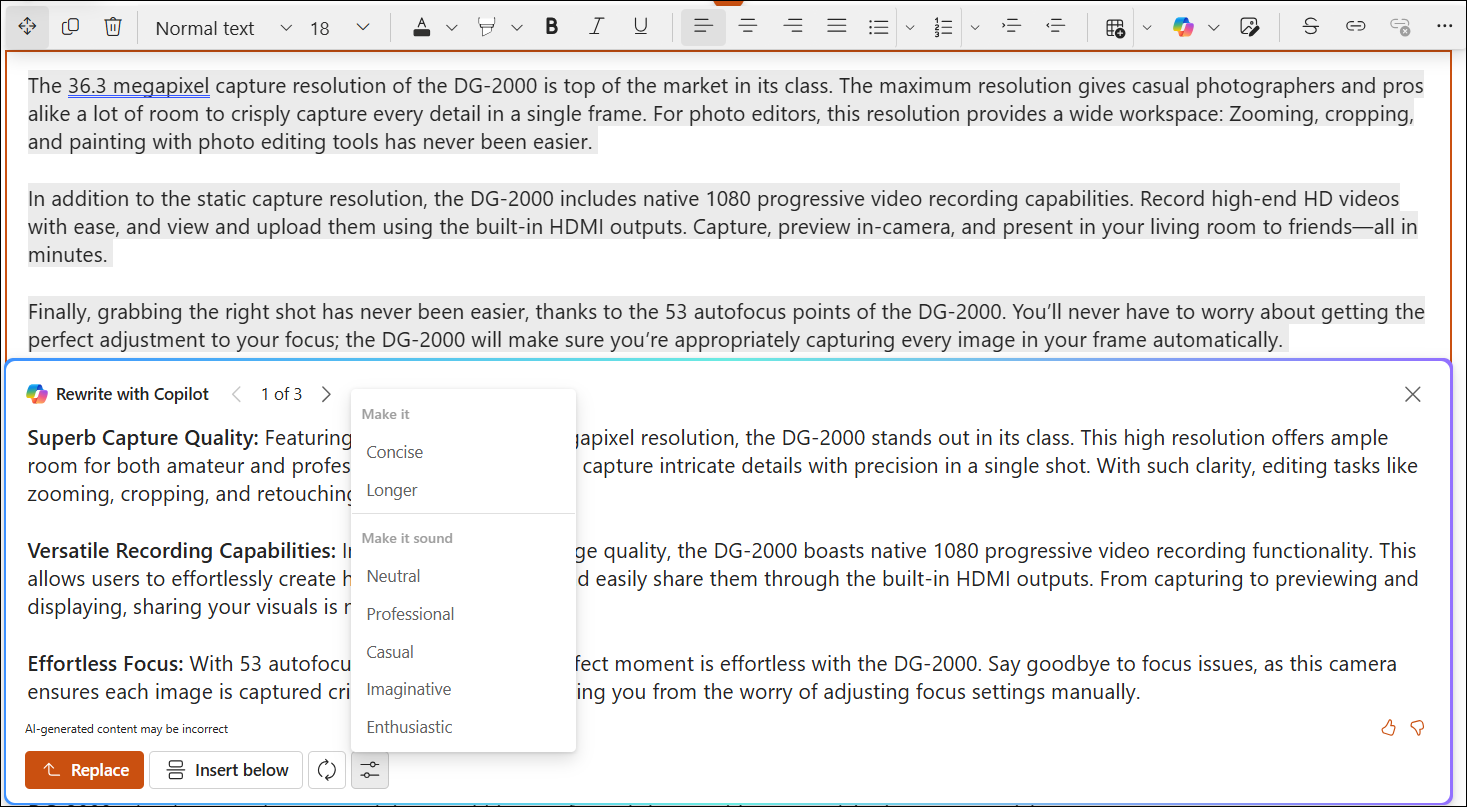Open the Normal text style dropdown
Viewport: 1467px width, 807px height.
tap(286, 27)
